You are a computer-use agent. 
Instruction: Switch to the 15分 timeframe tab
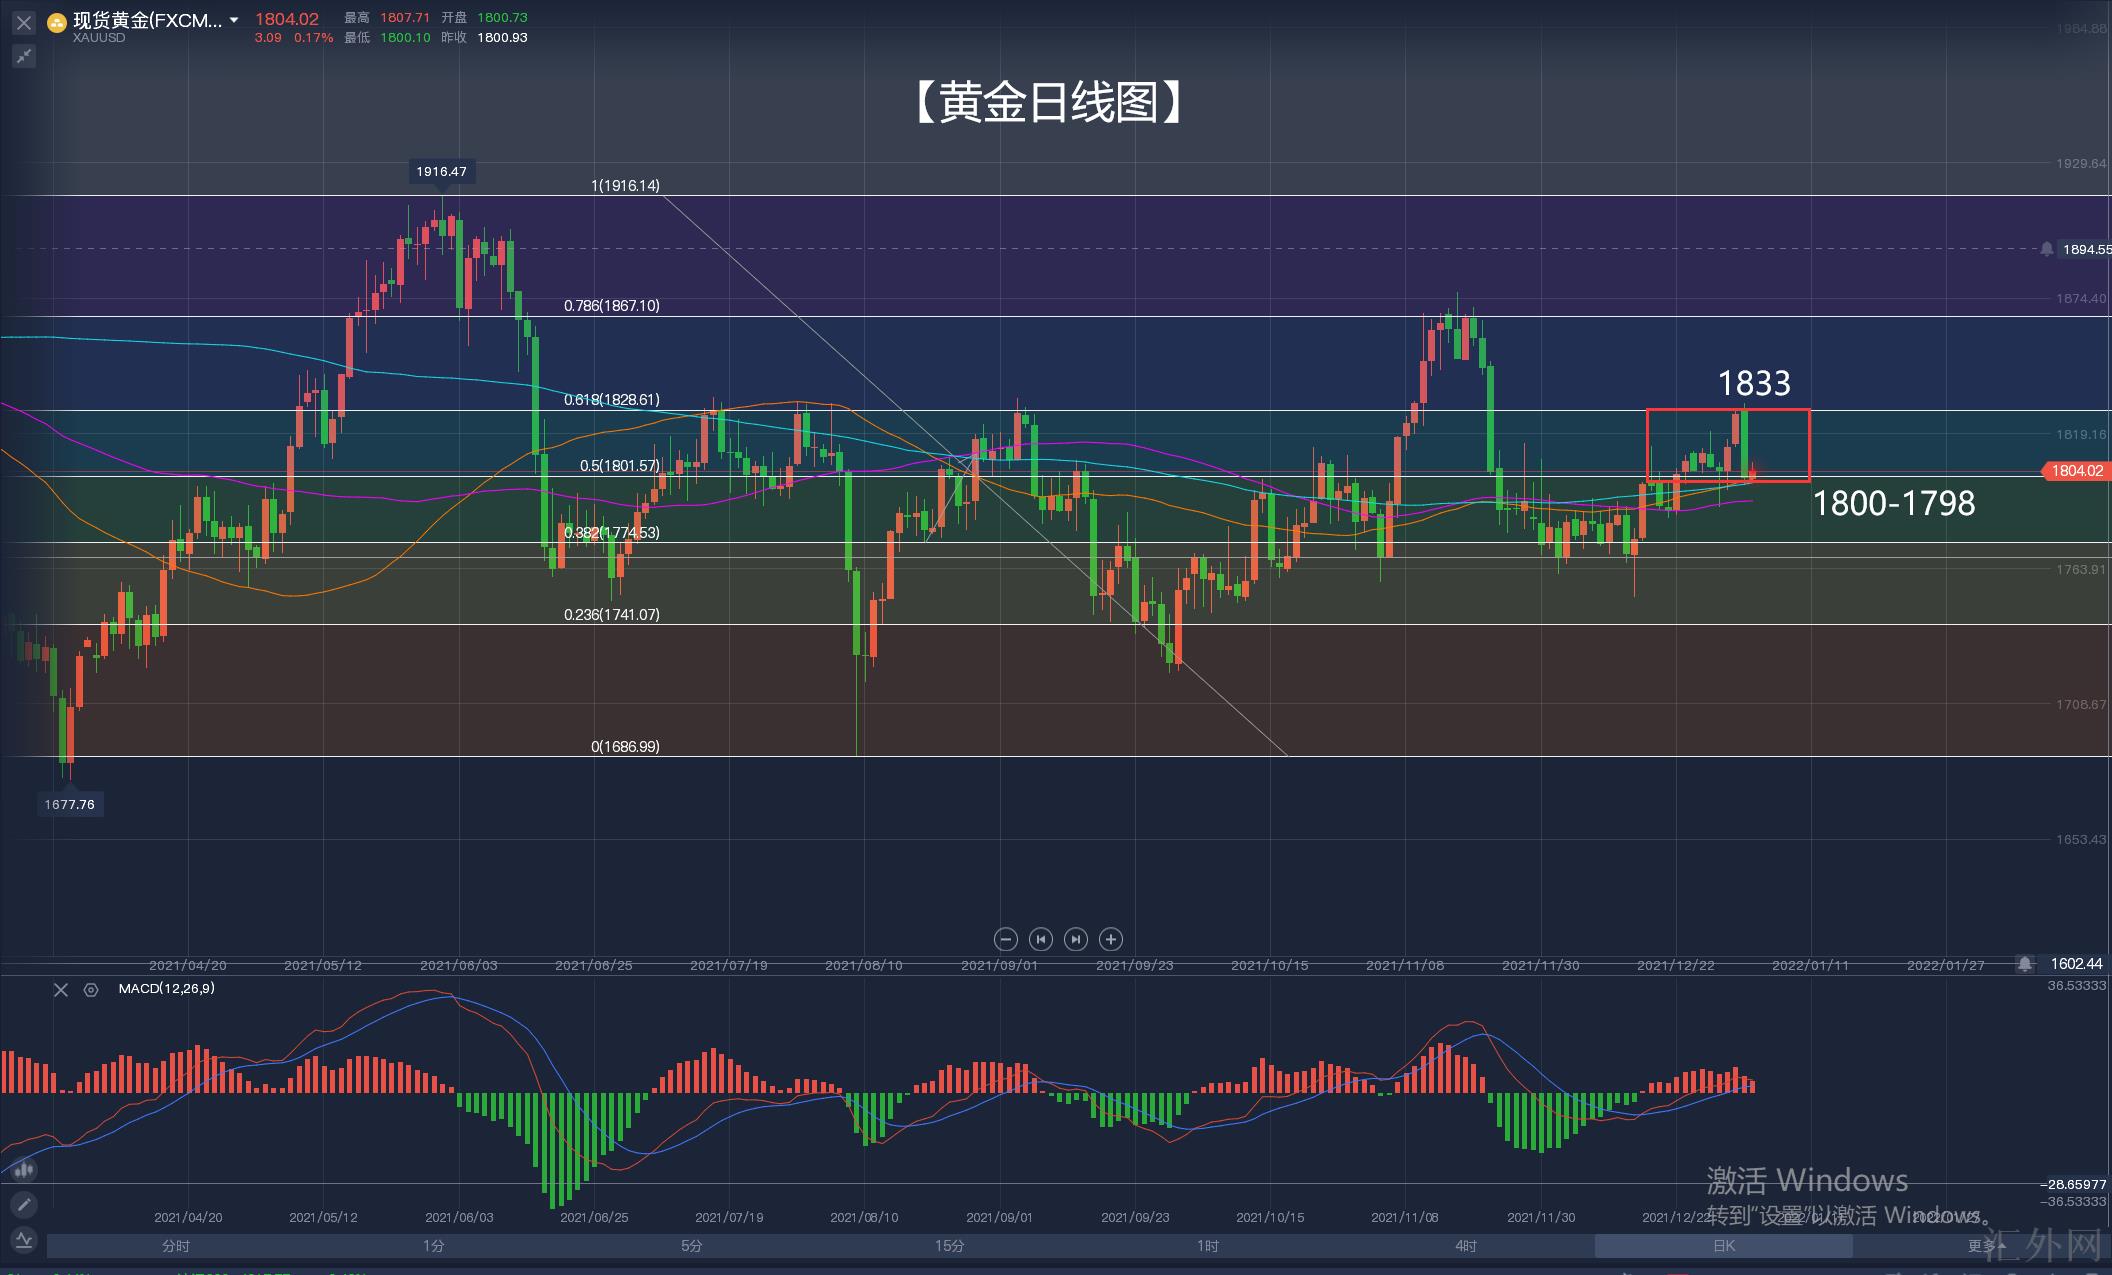pos(950,1246)
